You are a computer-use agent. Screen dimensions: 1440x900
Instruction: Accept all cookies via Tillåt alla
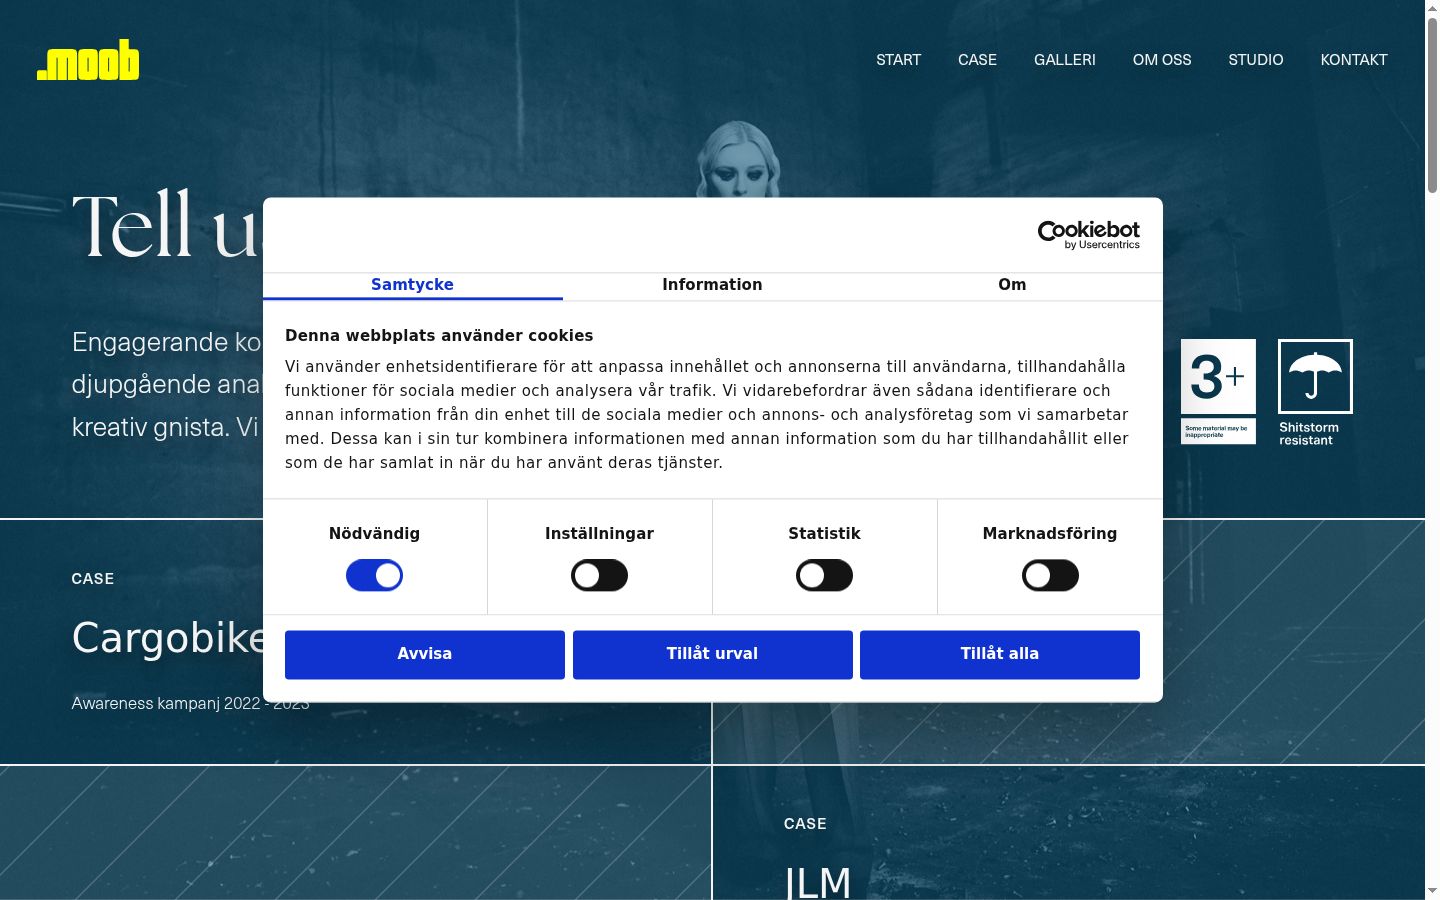point(1000,654)
